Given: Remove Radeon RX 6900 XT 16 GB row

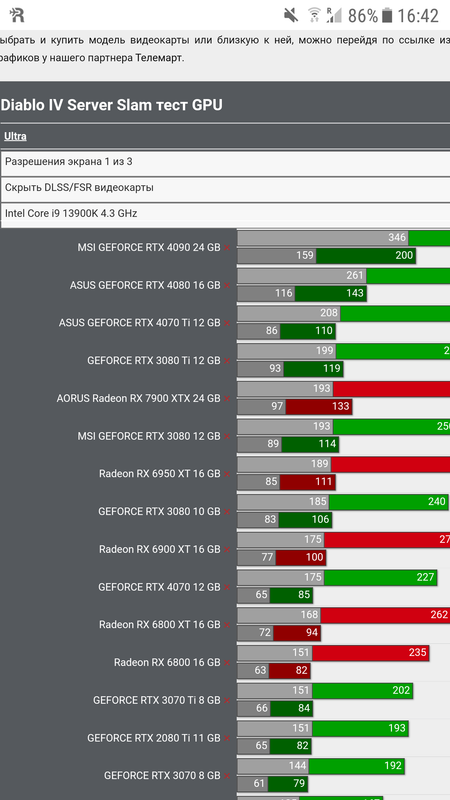Looking at the screenshot, I should pyautogui.click(x=227, y=549).
